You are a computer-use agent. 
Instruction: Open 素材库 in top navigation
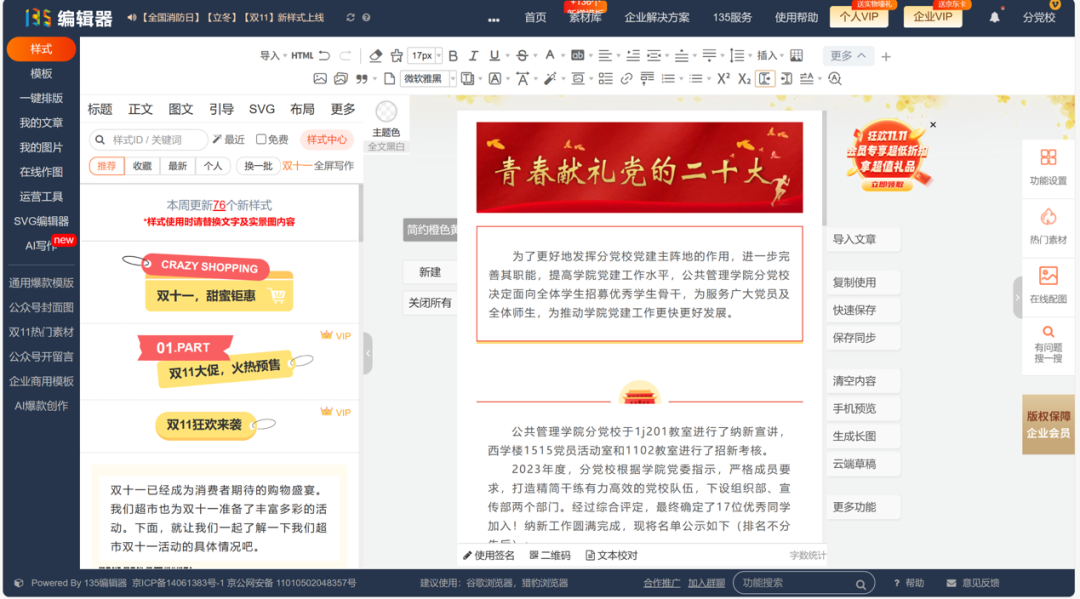585,17
